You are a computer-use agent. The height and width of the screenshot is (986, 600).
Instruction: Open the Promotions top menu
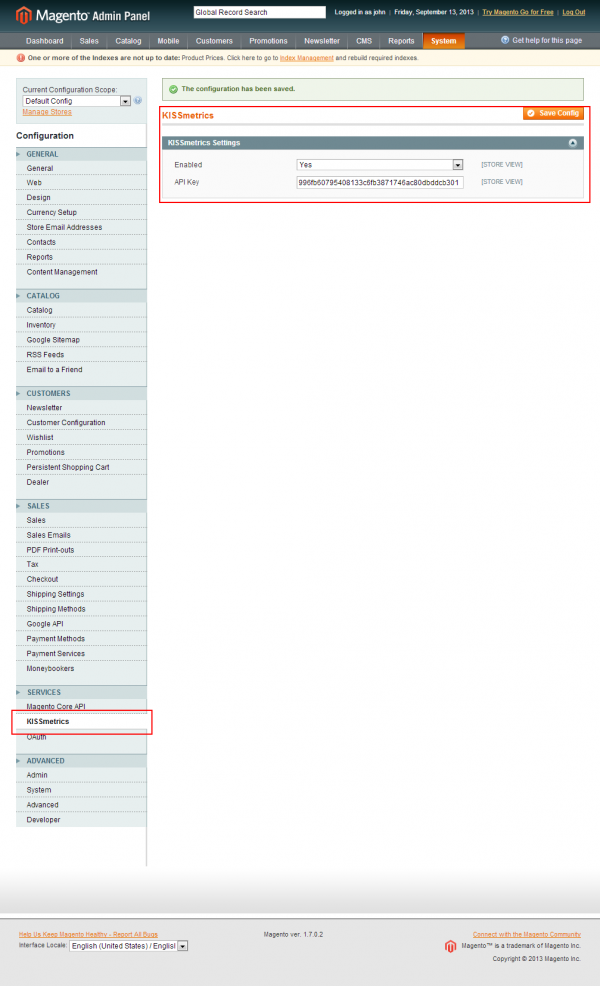[x=269, y=41]
